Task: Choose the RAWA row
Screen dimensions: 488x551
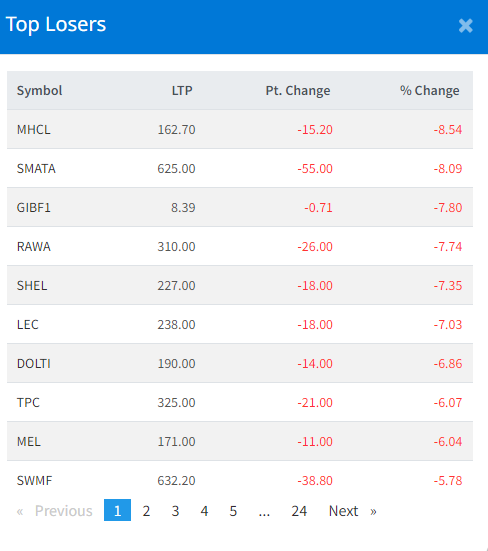Action: (x=240, y=246)
